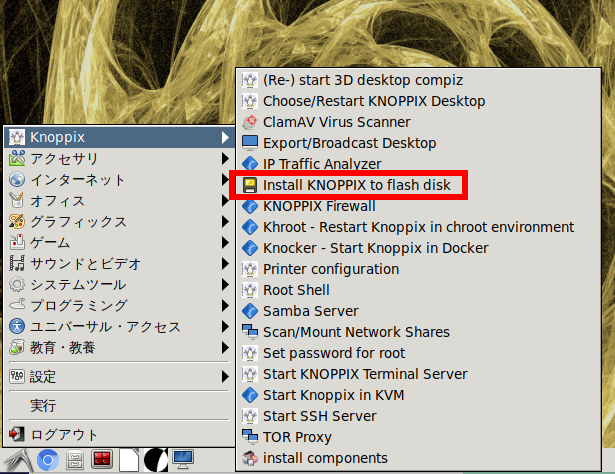Select TOR Proxy from the submenu
The height and width of the screenshot is (474, 615).
[297, 437]
